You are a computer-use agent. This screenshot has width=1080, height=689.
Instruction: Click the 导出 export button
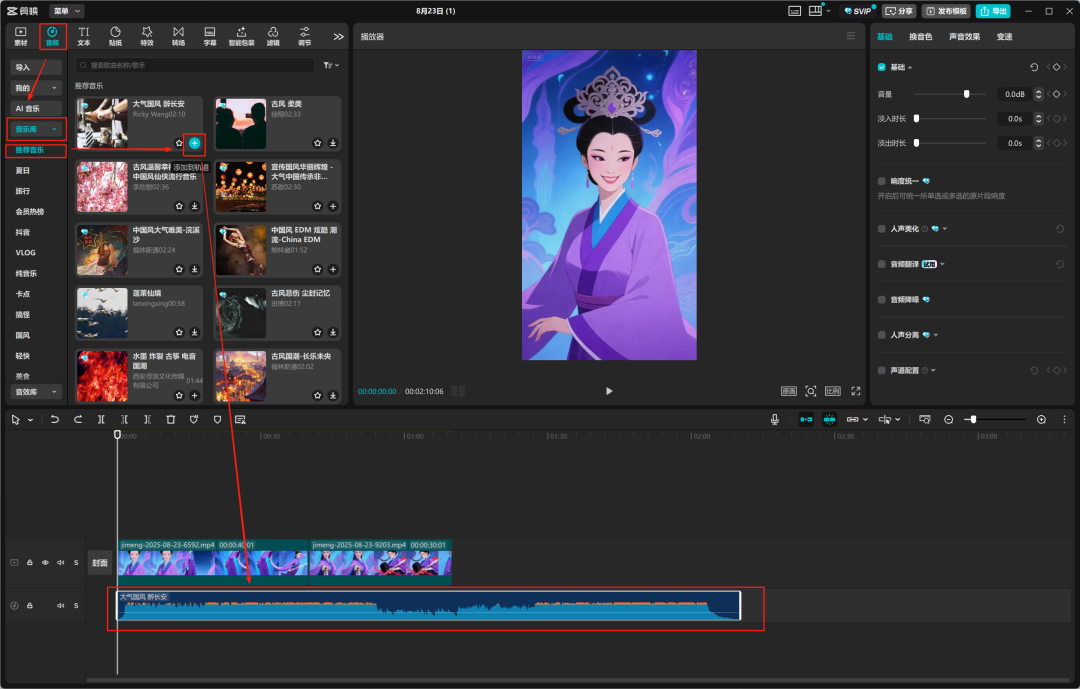tap(994, 11)
